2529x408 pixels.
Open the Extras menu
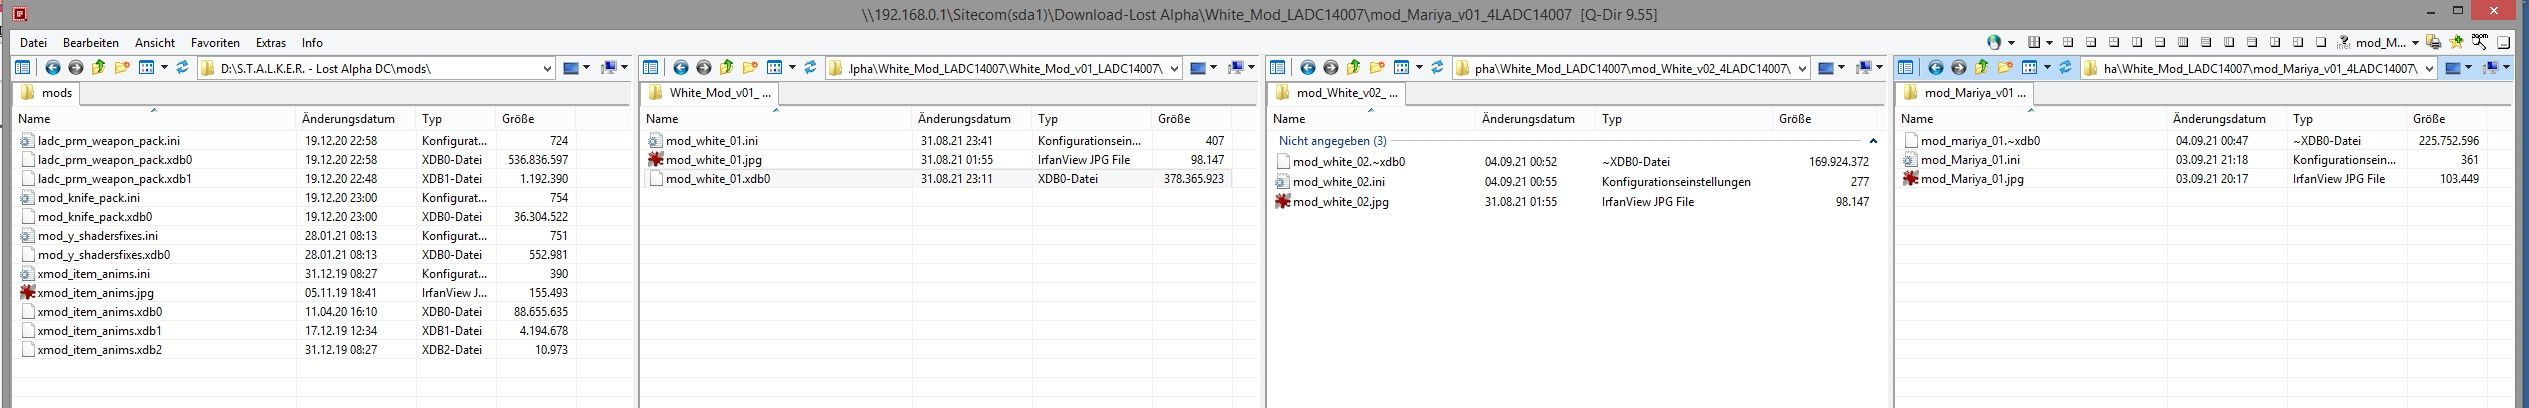coord(271,43)
